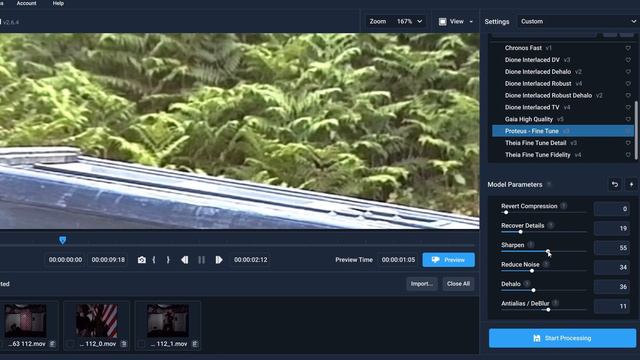Click the trim end time 00:00:09:18

tap(108, 260)
